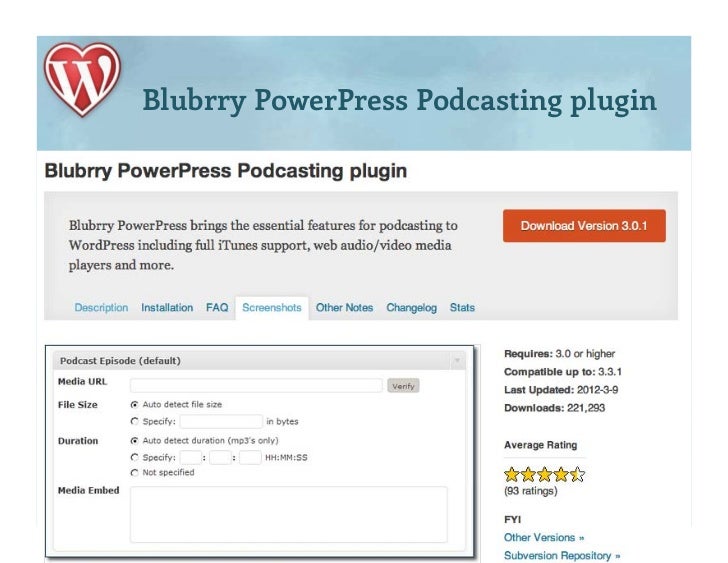
Task: Click the HH:MM:SS hint text
Action: (286, 458)
